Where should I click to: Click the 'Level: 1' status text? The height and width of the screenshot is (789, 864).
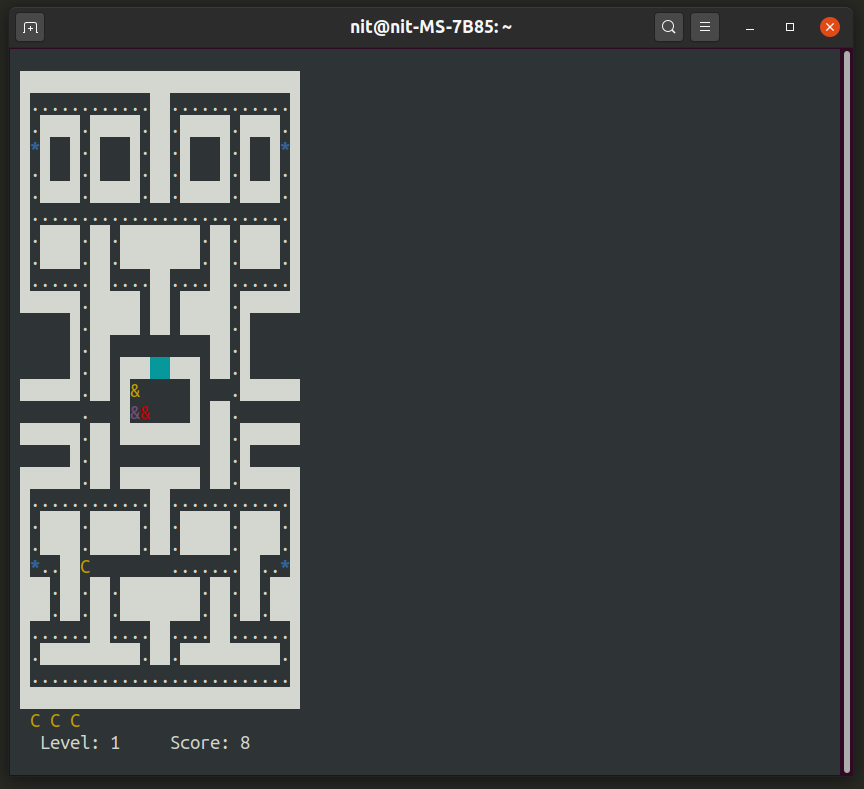[80, 743]
